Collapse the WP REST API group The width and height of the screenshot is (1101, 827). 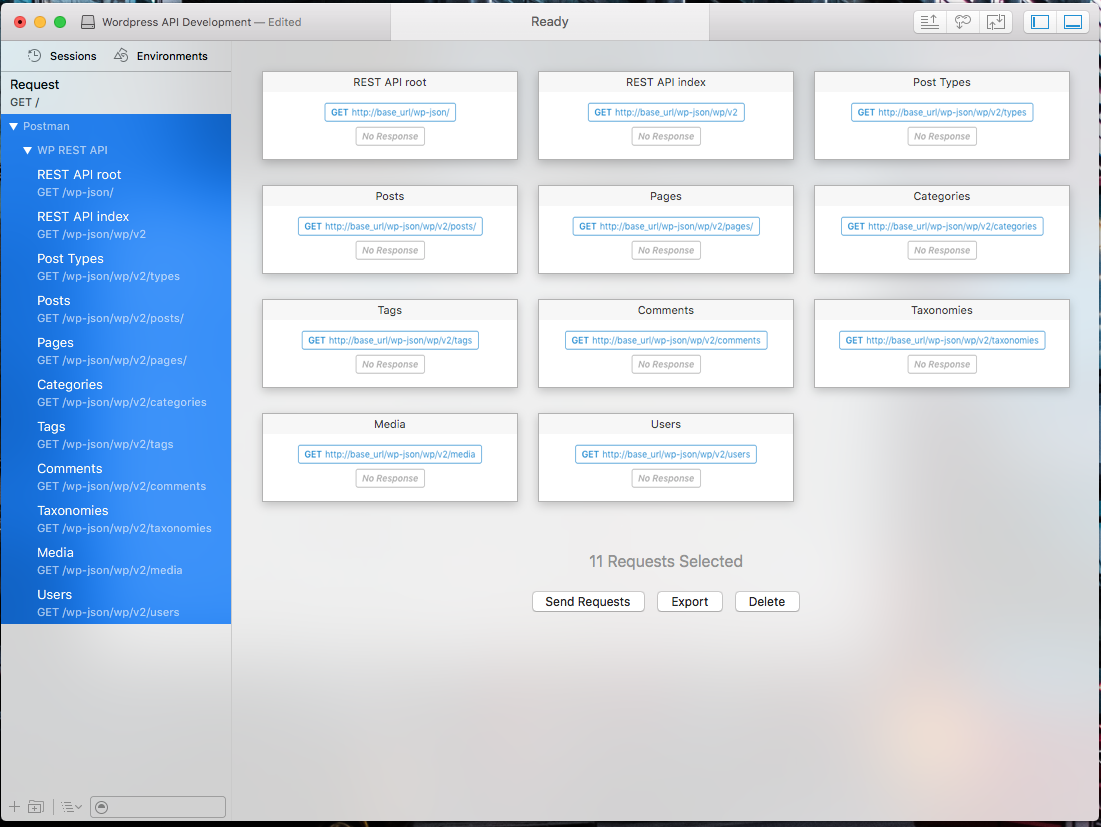27,151
